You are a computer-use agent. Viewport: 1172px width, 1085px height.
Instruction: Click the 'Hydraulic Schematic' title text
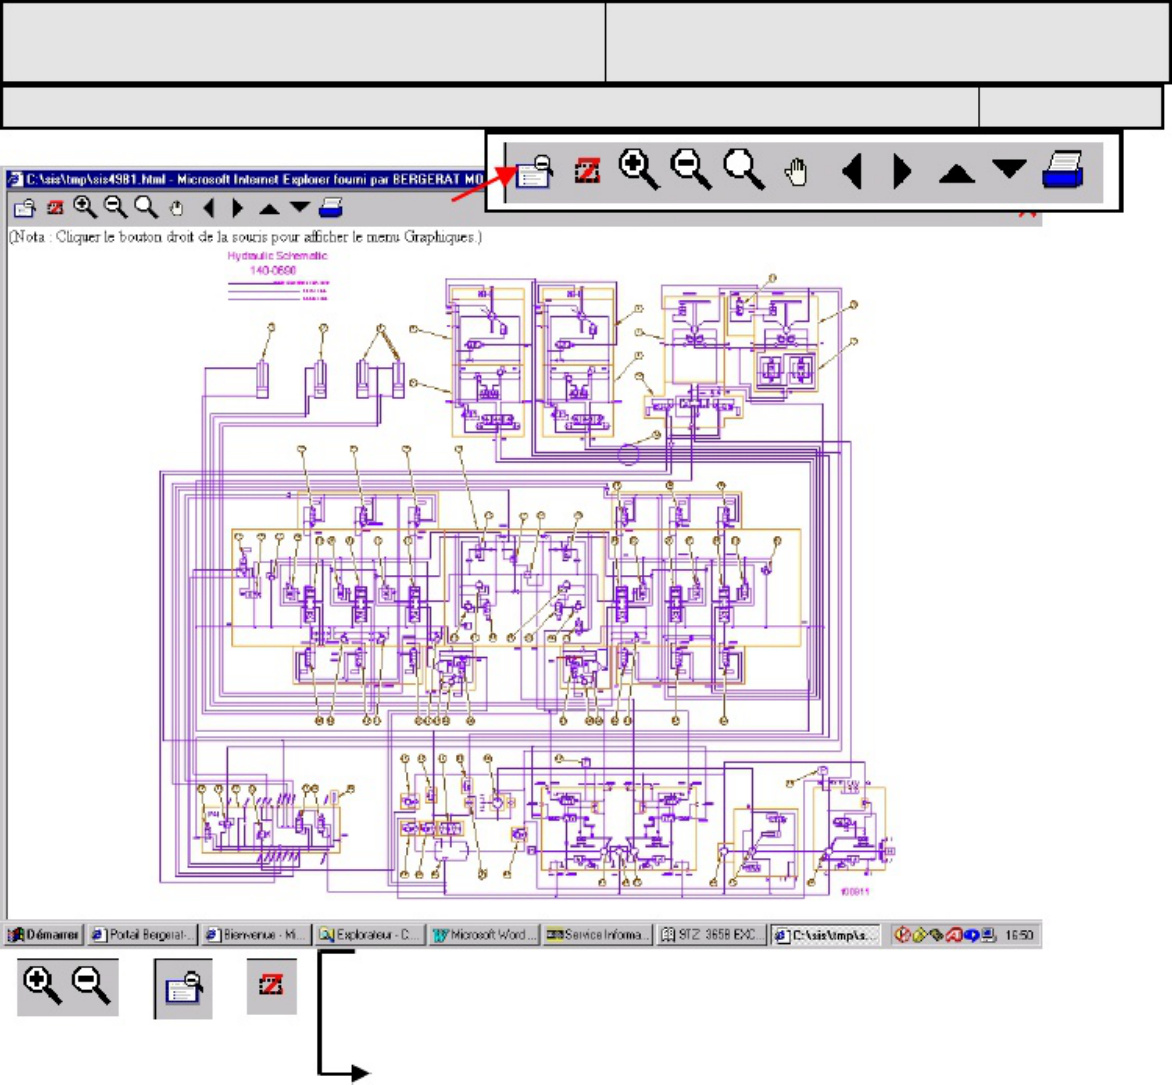[x=277, y=256]
